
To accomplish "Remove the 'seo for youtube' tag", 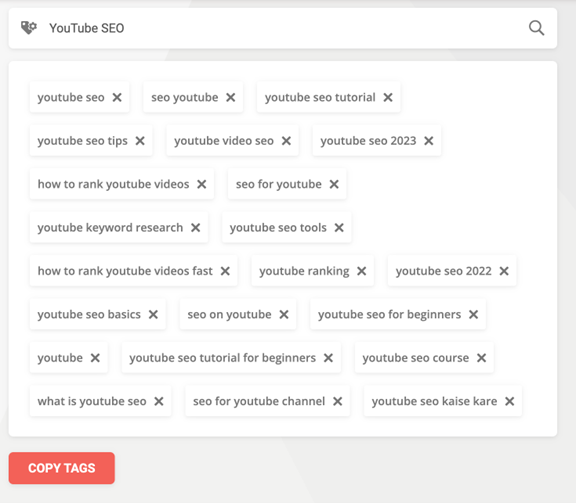I will [x=334, y=184].
